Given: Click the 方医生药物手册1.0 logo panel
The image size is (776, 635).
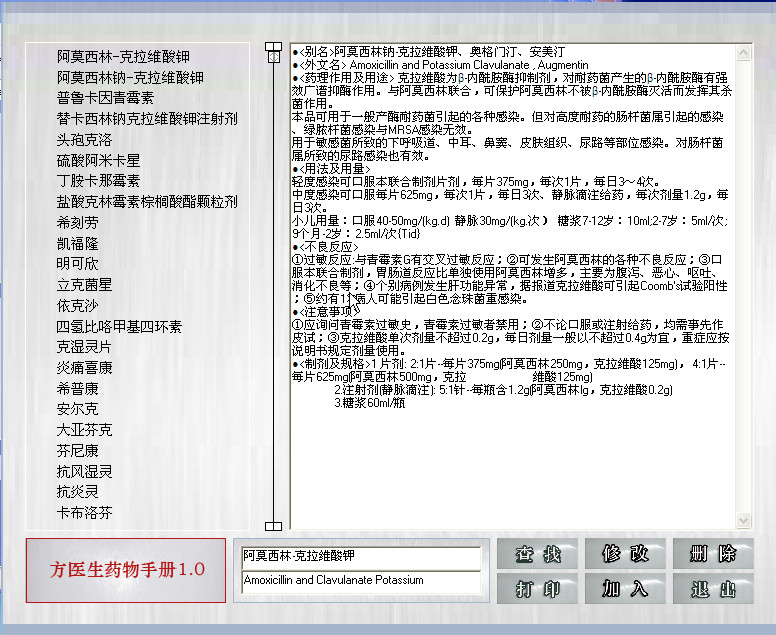Looking at the screenshot, I should point(126,570).
